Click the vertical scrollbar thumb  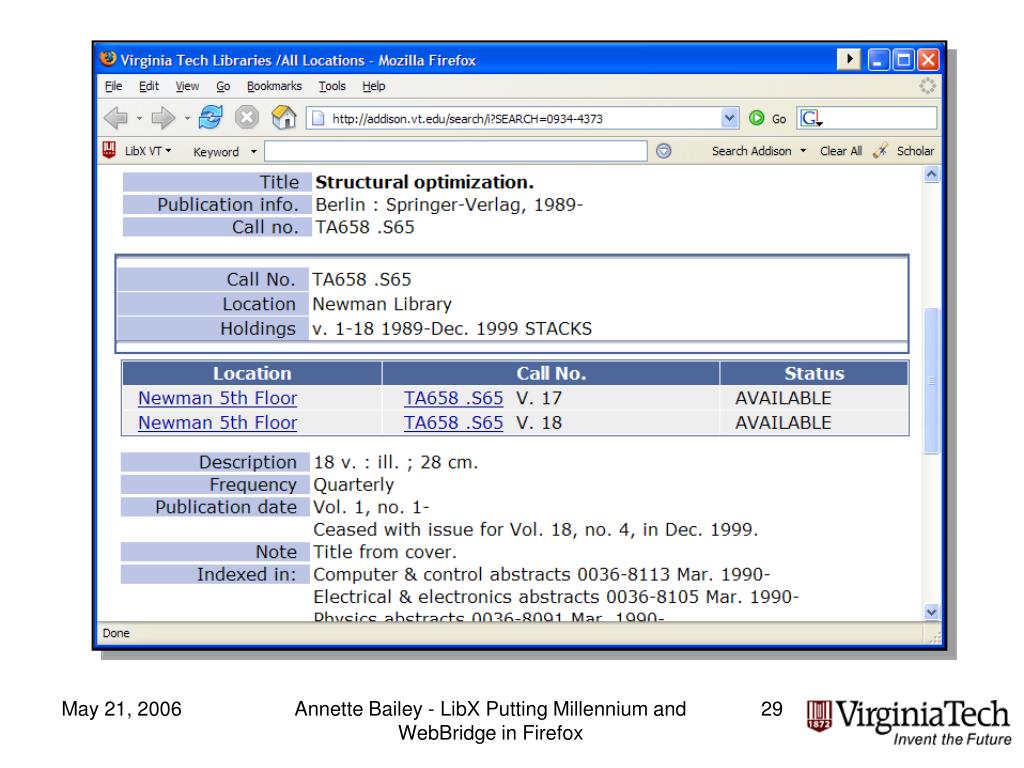tap(931, 380)
